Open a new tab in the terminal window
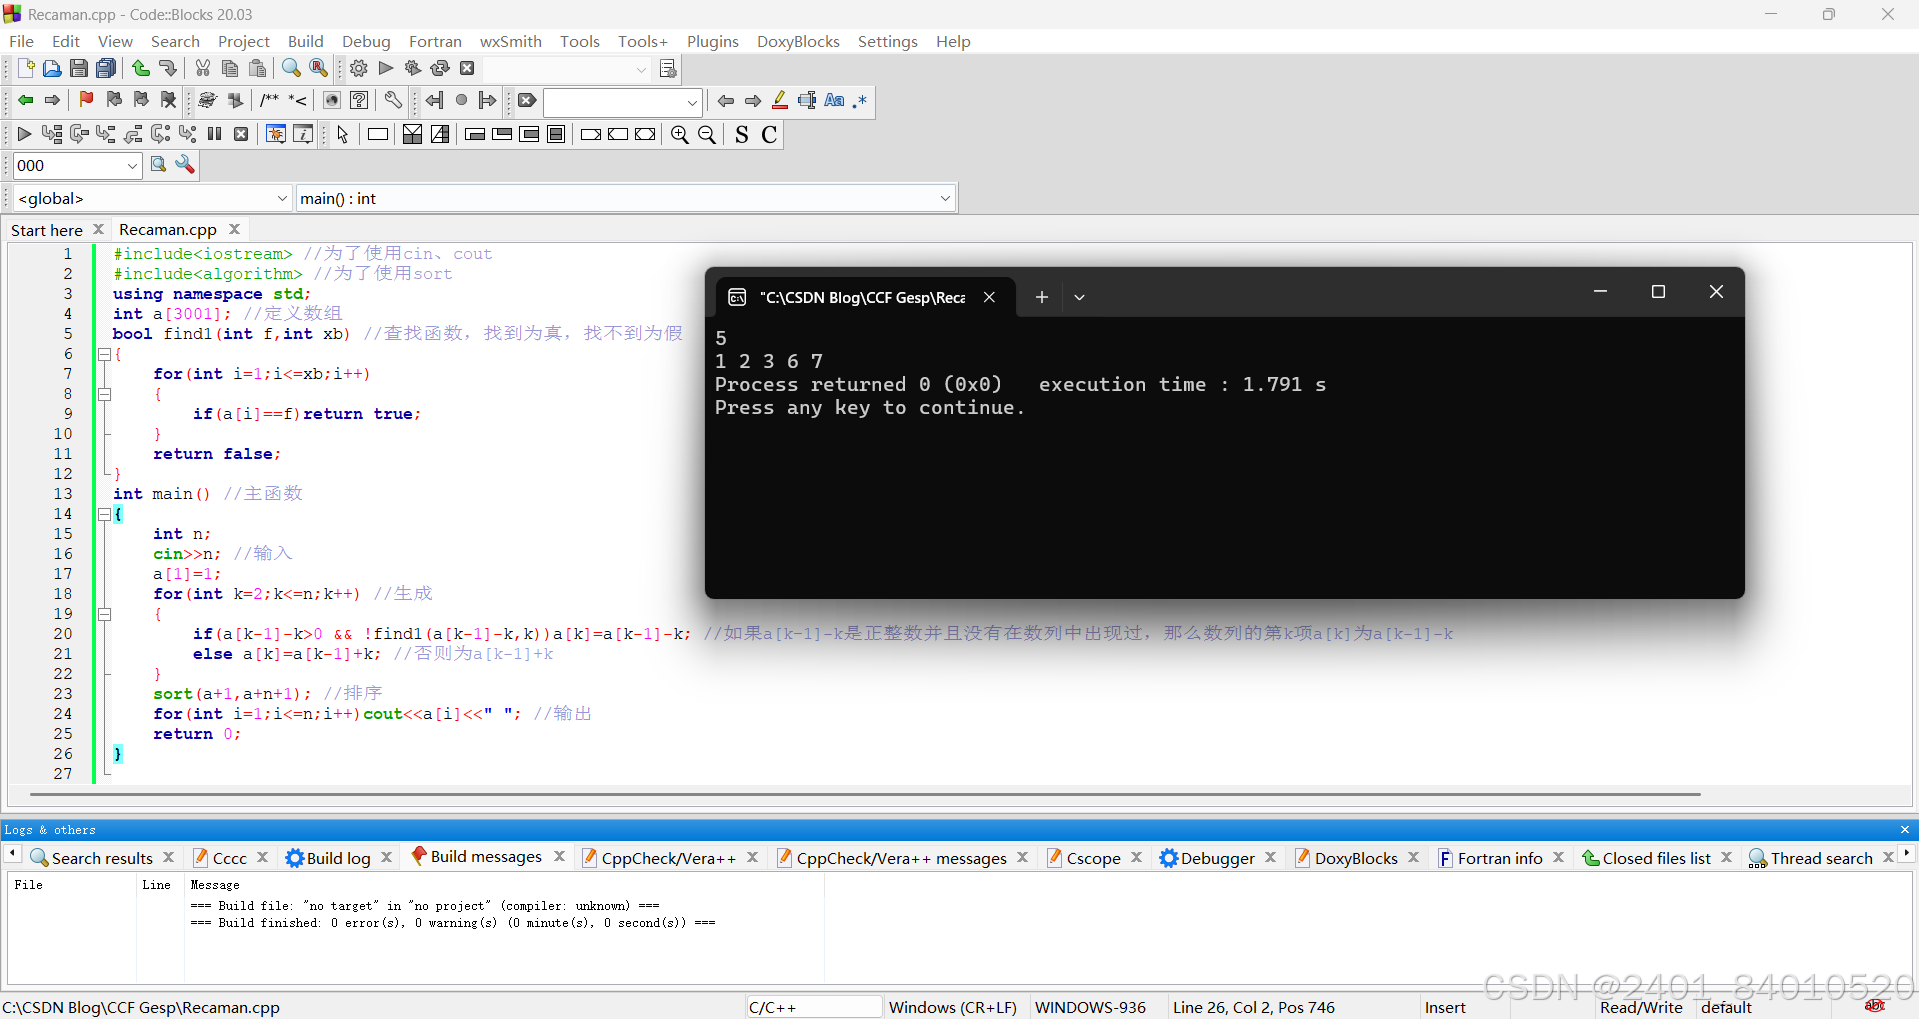1919x1019 pixels. 1042,297
